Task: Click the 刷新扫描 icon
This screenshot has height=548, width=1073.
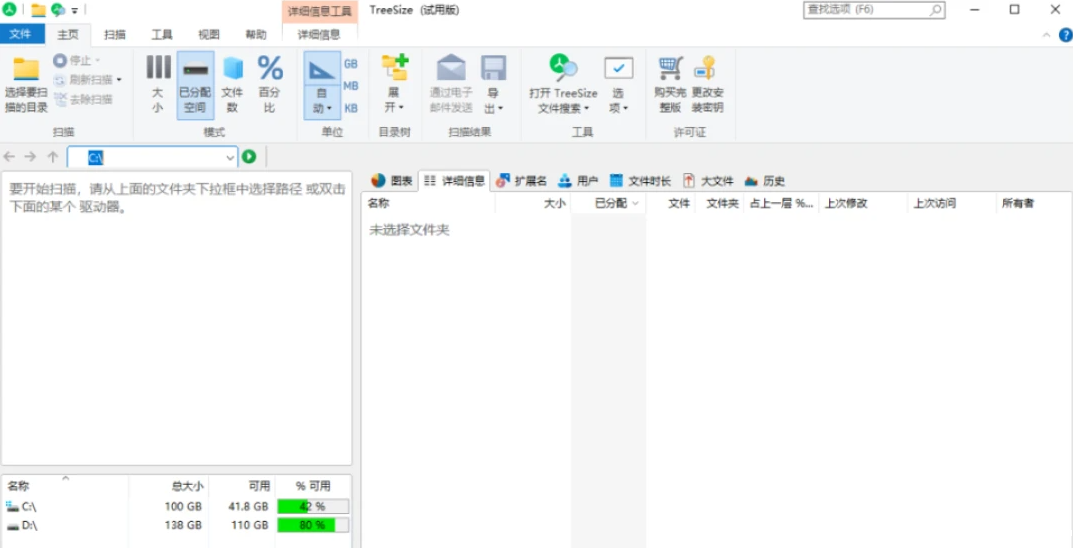Action: [60, 80]
